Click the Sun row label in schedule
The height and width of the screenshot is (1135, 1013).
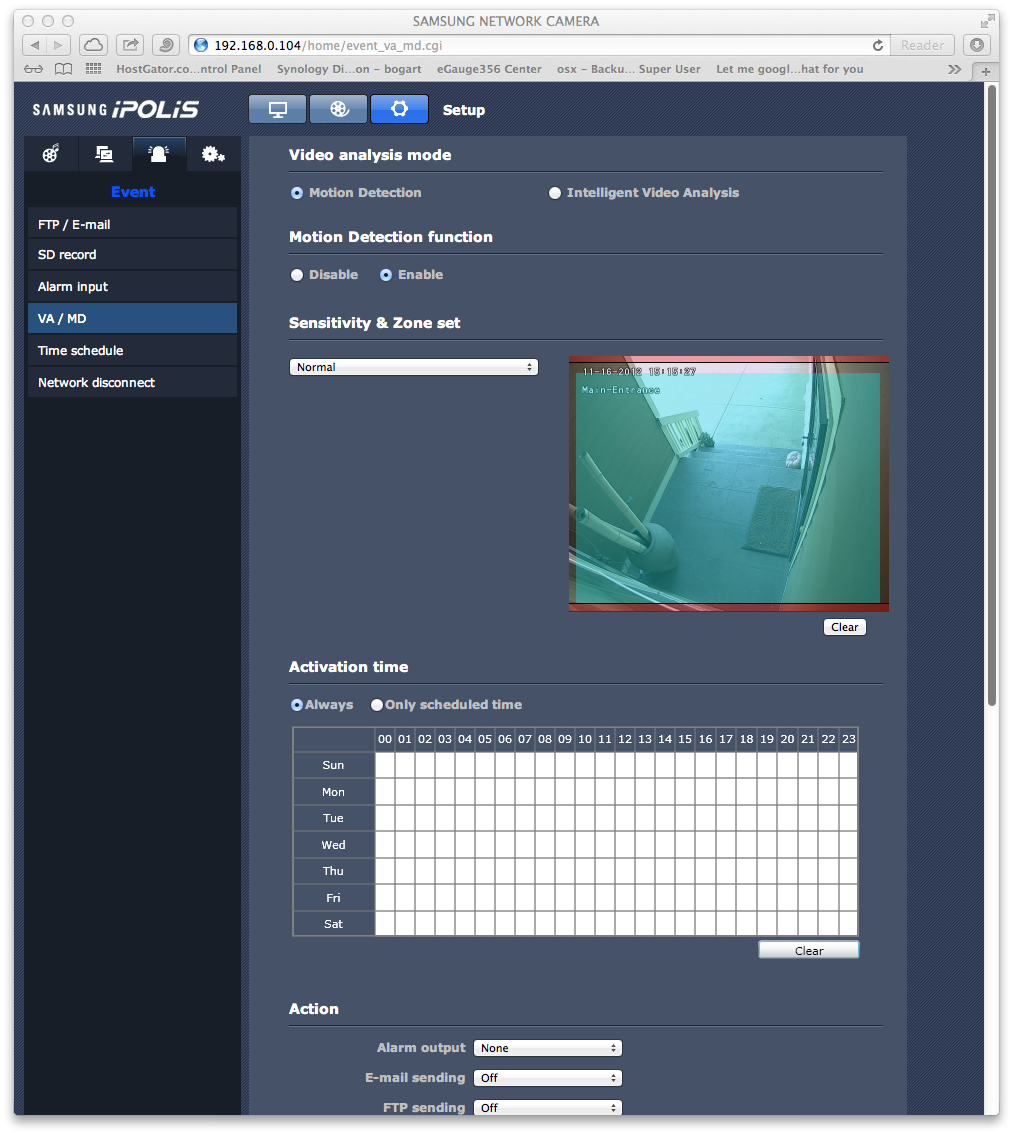click(x=334, y=765)
